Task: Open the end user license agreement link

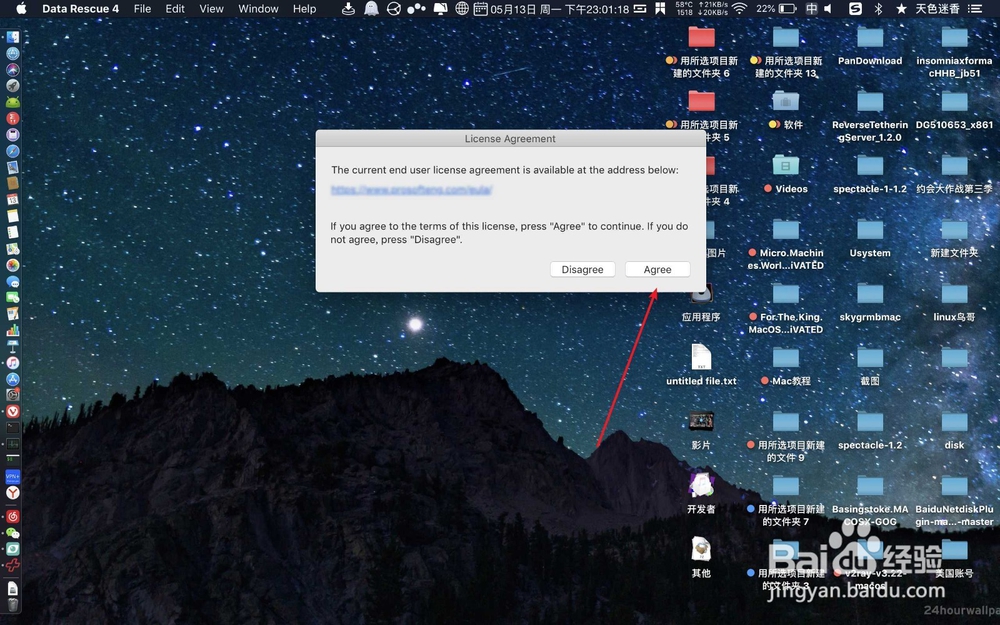Action: pos(411,189)
